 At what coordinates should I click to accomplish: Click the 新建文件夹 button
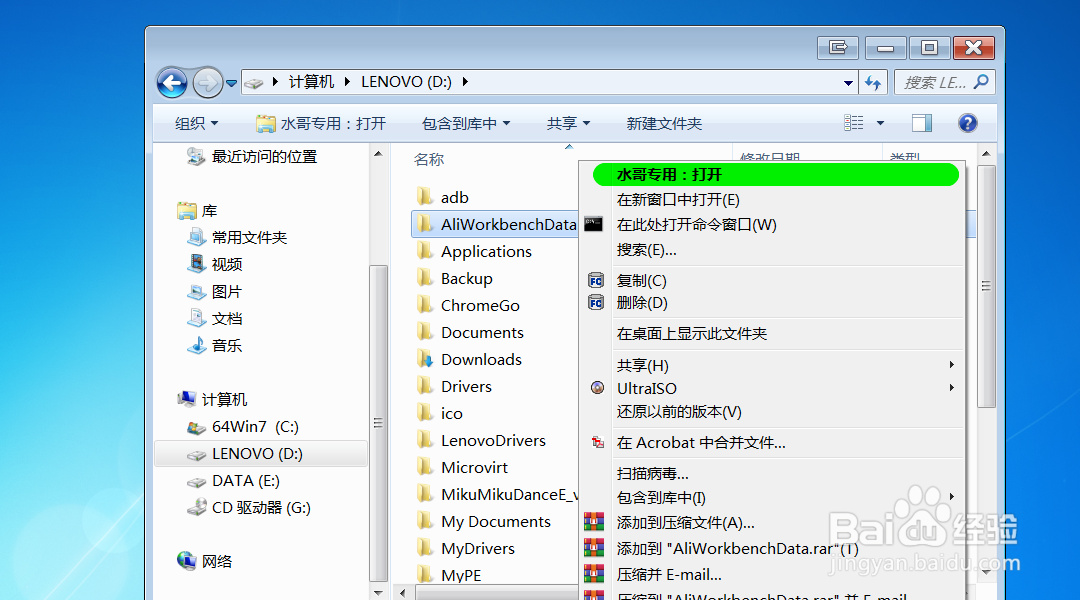[664, 123]
